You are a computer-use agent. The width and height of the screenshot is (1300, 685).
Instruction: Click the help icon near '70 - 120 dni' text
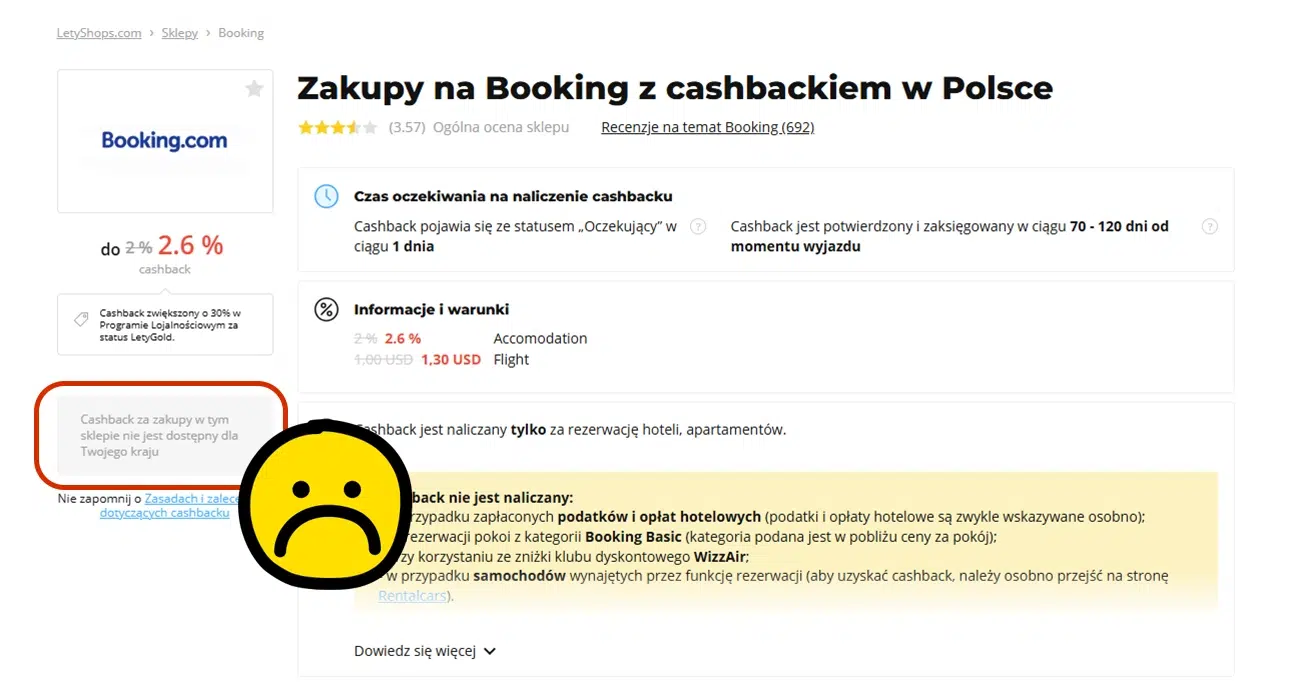1210,226
